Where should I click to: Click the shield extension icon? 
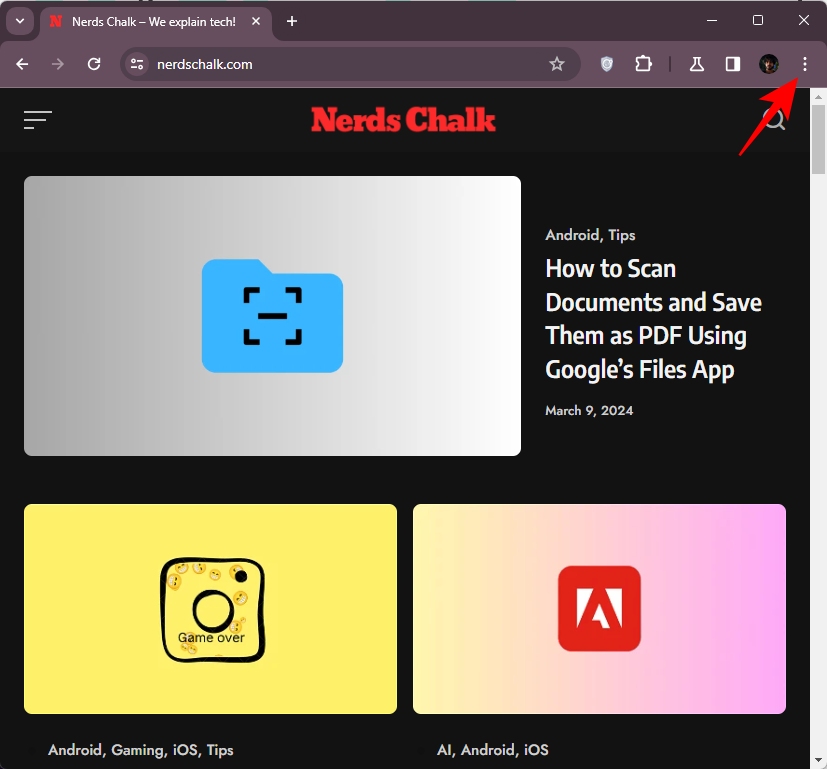click(x=607, y=64)
